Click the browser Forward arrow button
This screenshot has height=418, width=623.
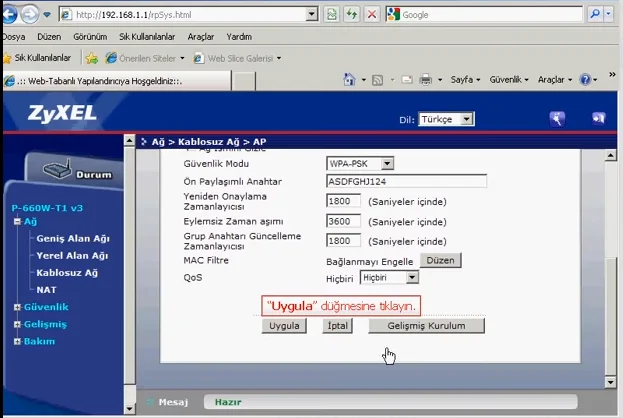[x=29, y=15]
